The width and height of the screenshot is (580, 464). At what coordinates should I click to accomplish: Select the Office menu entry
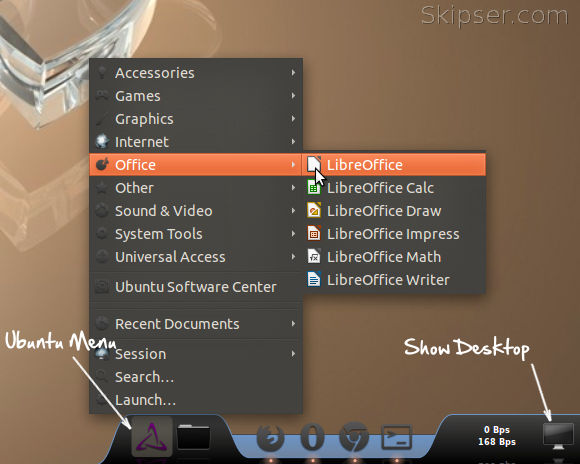[196, 164]
